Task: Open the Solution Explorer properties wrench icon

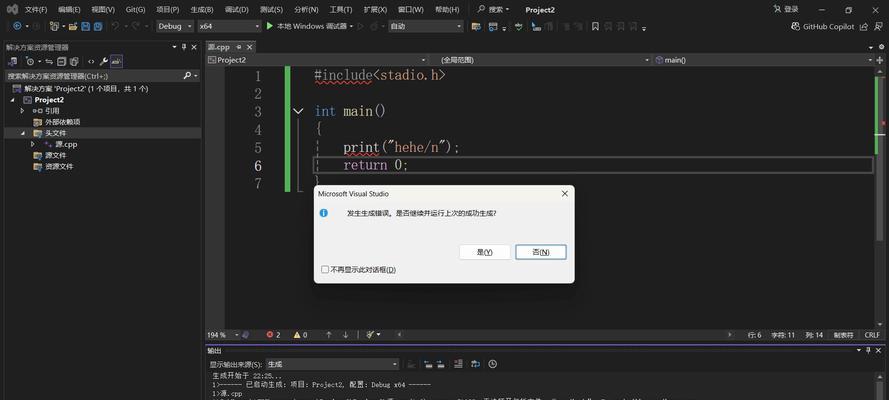Action: pyautogui.click(x=104, y=61)
